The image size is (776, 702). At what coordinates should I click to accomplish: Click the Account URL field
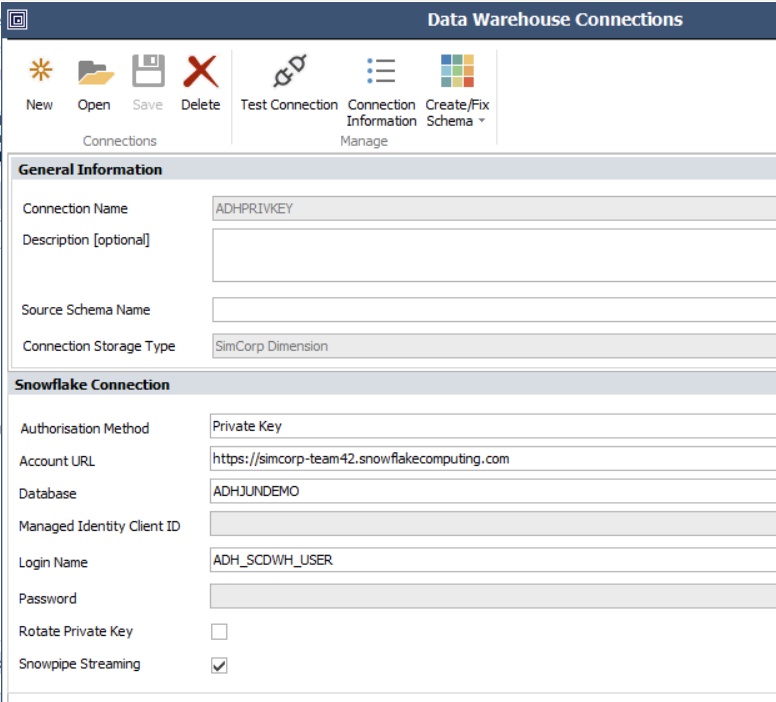pos(493,459)
